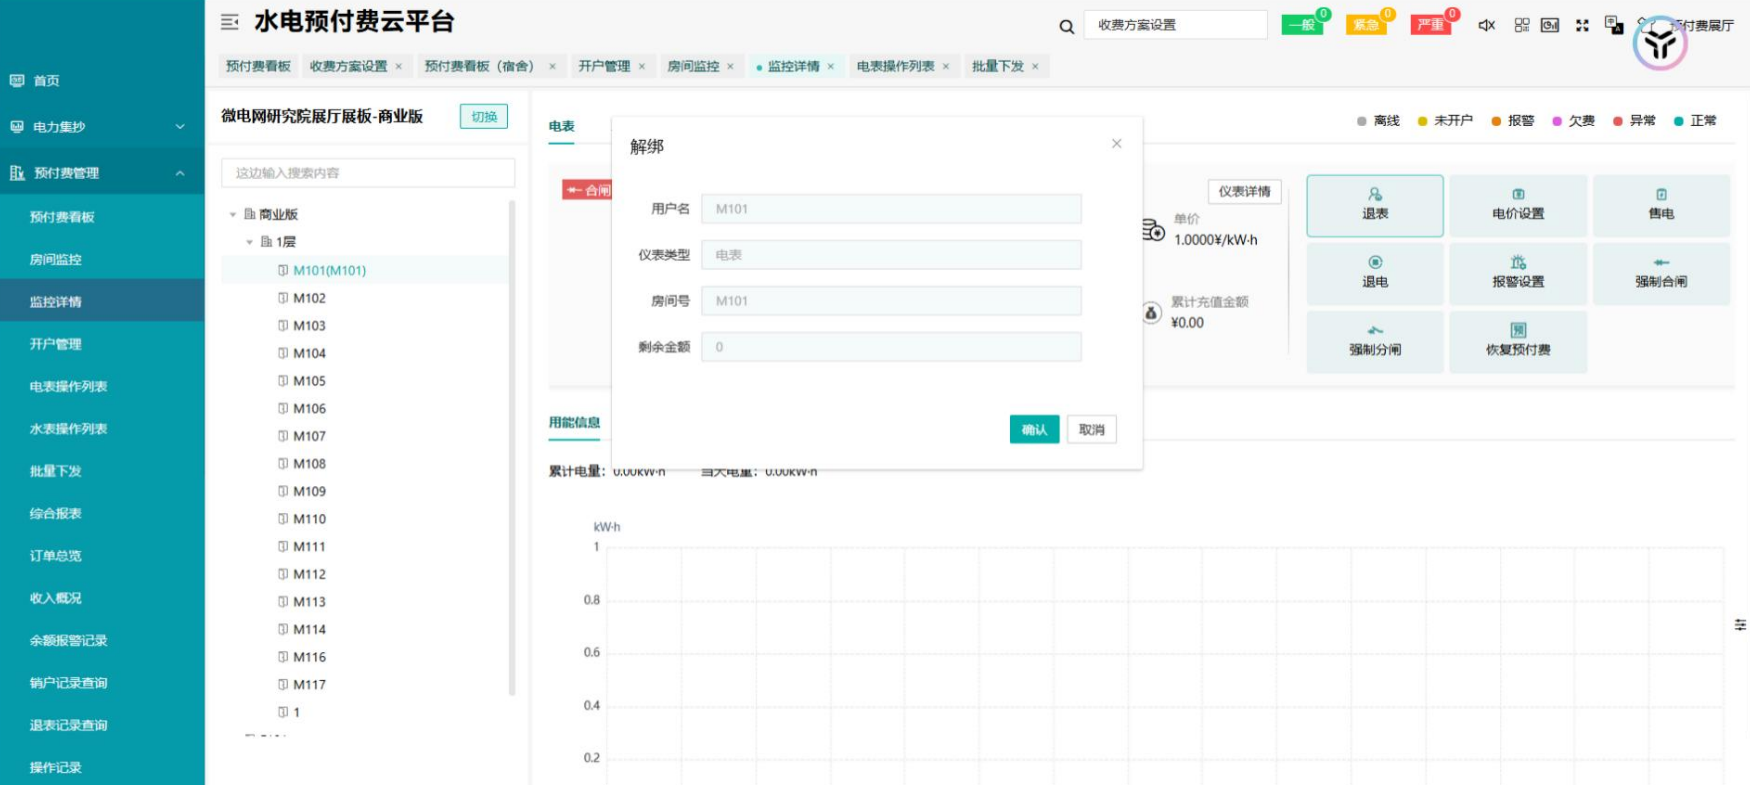This screenshot has width=1750, height=785.
Task: Click the header search box showing 收费方案设置
Action: [1175, 25]
